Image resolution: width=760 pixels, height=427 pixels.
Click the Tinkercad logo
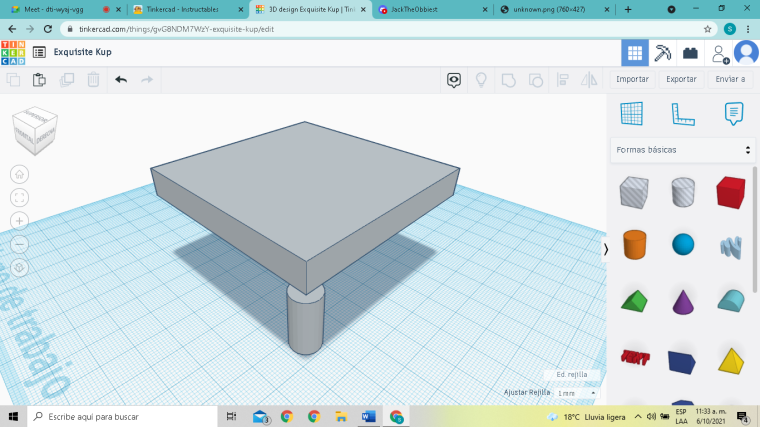(13, 52)
